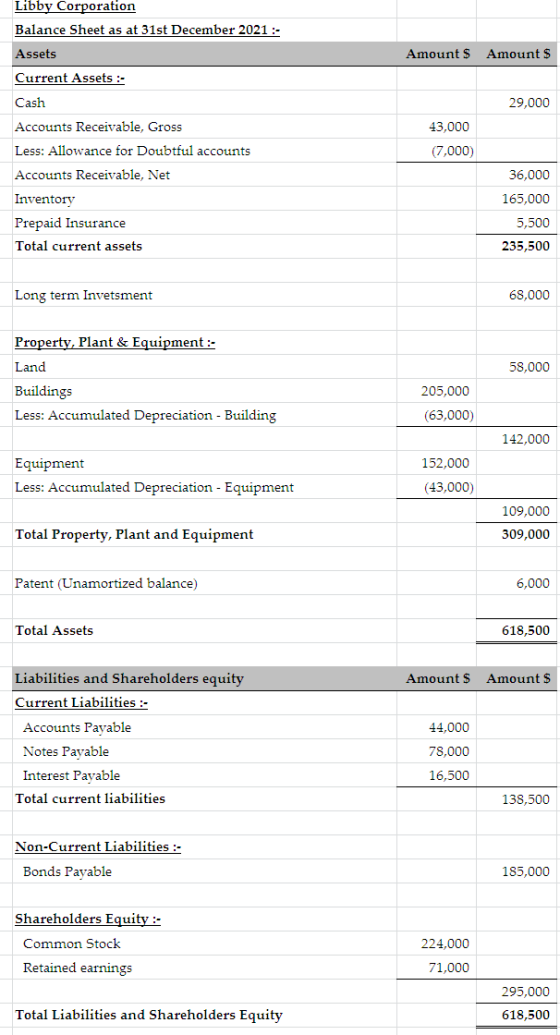560x1035 pixels.
Task: Select Accounts Receivable, Net label
Action: 92,175
